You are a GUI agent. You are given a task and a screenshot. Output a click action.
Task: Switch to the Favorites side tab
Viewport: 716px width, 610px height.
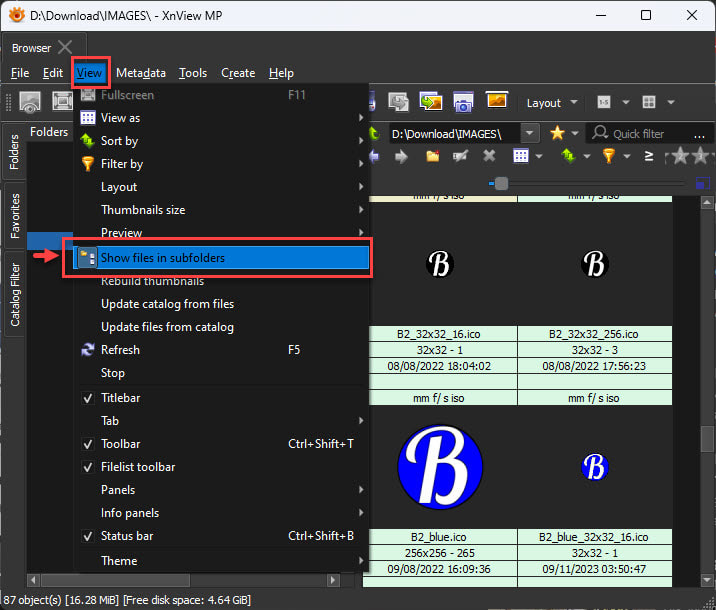[x=15, y=216]
